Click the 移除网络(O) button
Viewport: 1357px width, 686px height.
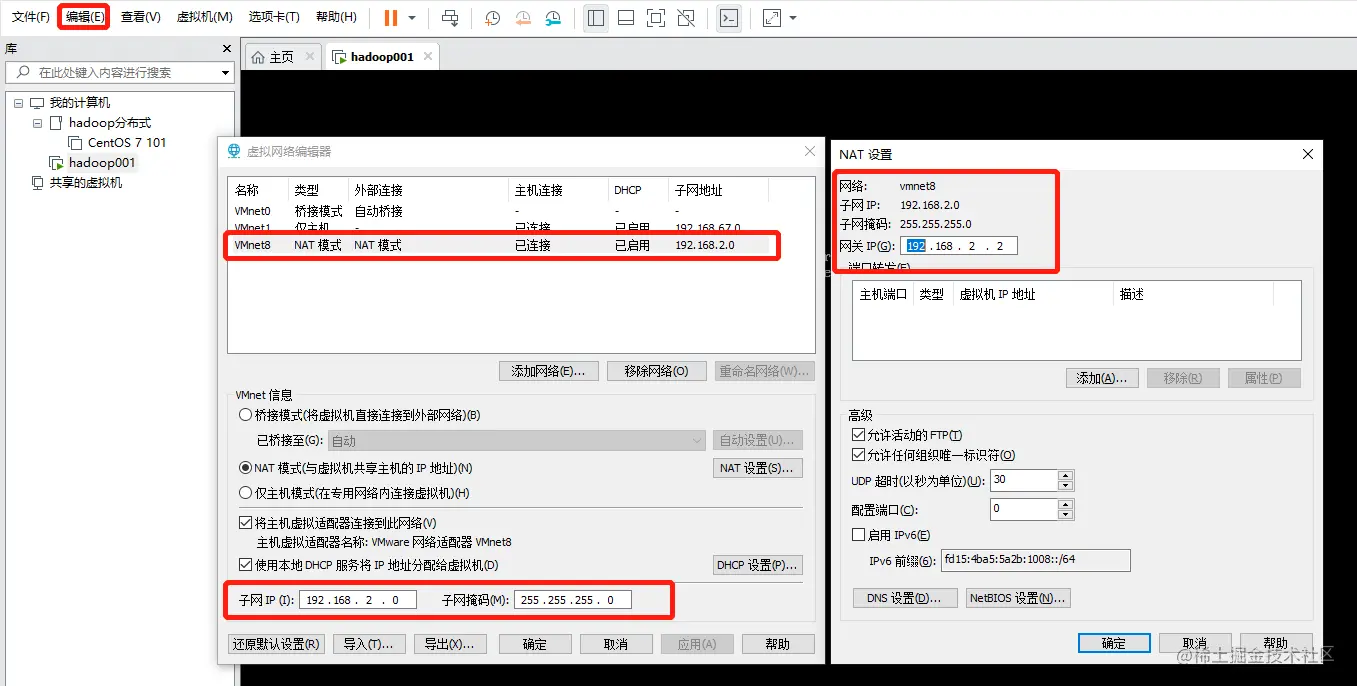pyautogui.click(x=656, y=371)
